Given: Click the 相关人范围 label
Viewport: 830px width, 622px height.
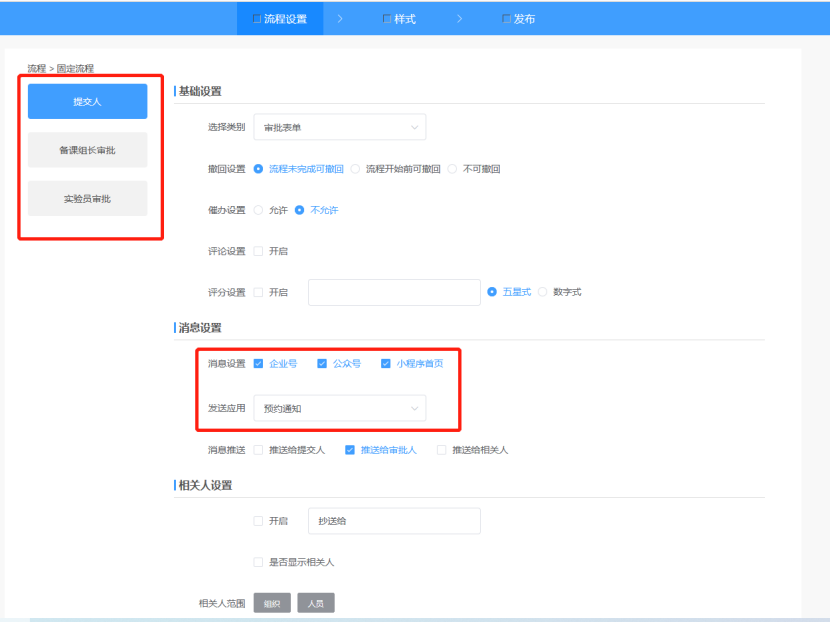Looking at the screenshot, I should pyautogui.click(x=222, y=603).
